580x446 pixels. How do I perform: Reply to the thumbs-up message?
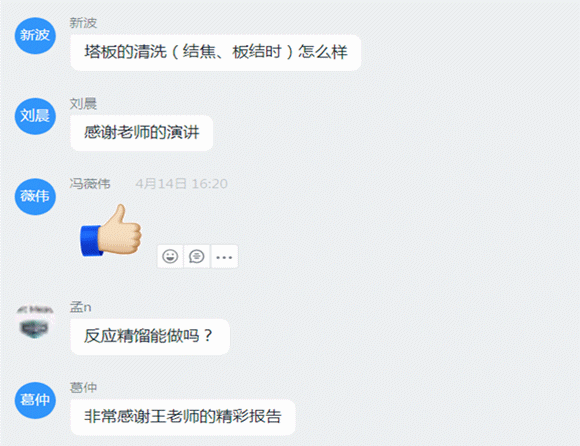click(196, 256)
